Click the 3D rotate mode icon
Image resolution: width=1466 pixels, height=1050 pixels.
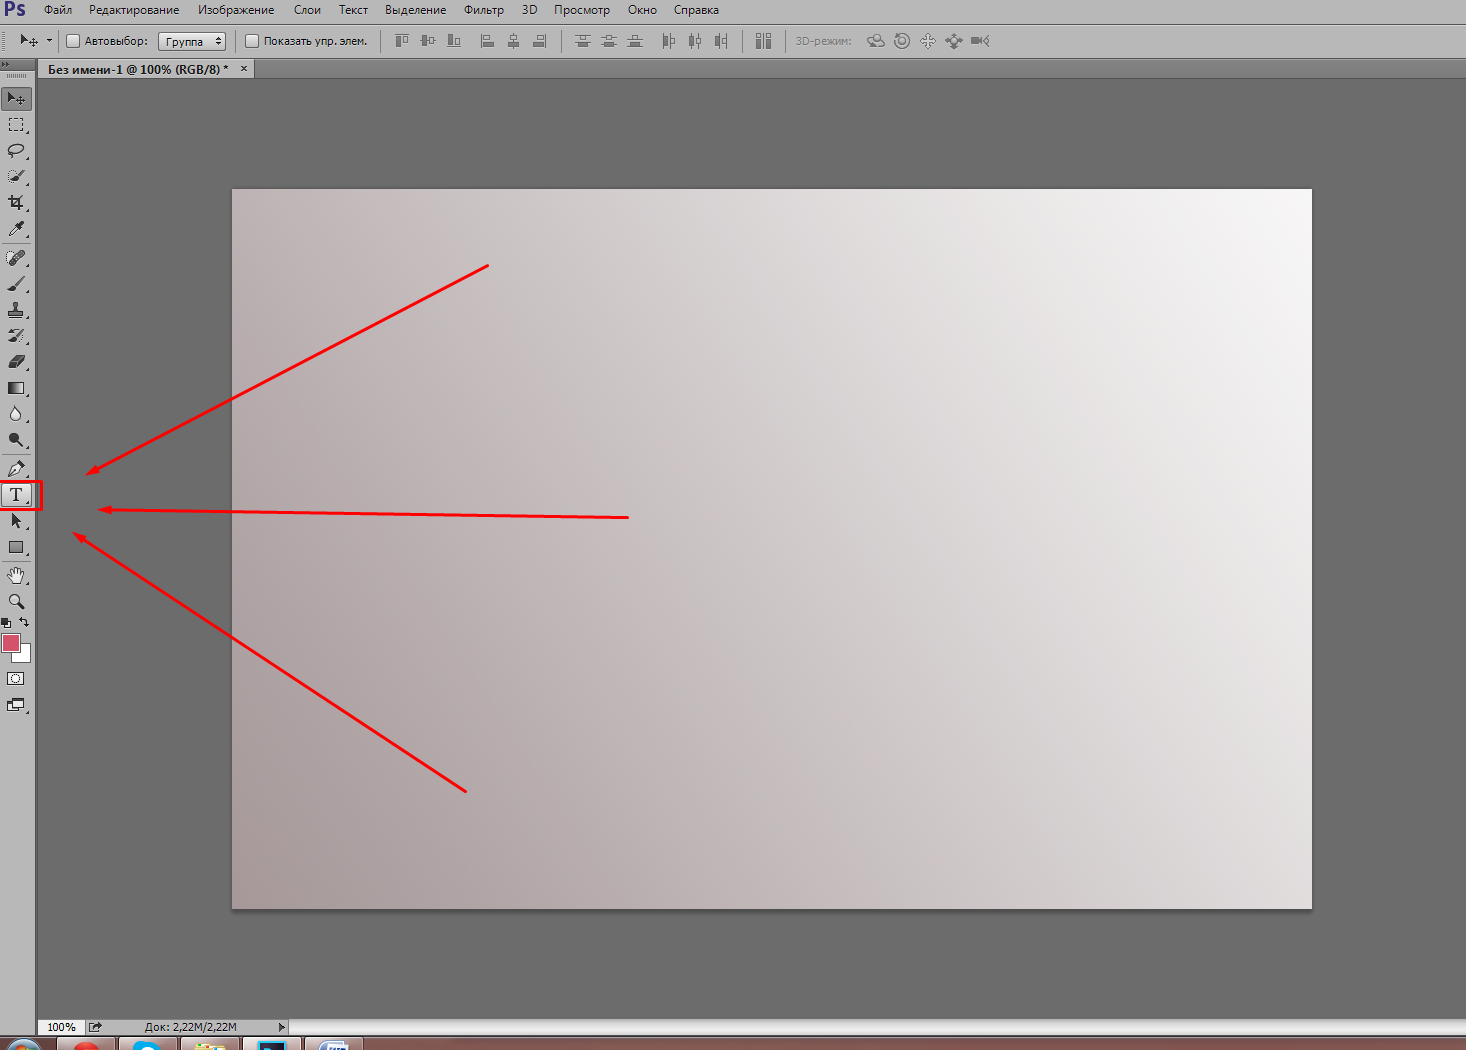click(x=876, y=41)
